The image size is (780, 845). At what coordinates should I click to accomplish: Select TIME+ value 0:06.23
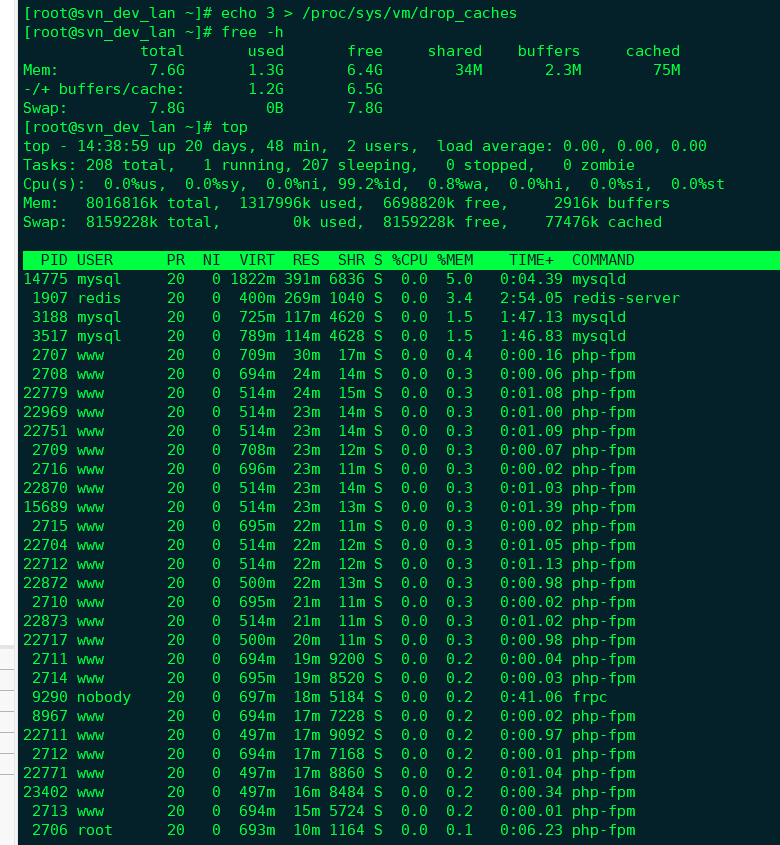point(531,830)
